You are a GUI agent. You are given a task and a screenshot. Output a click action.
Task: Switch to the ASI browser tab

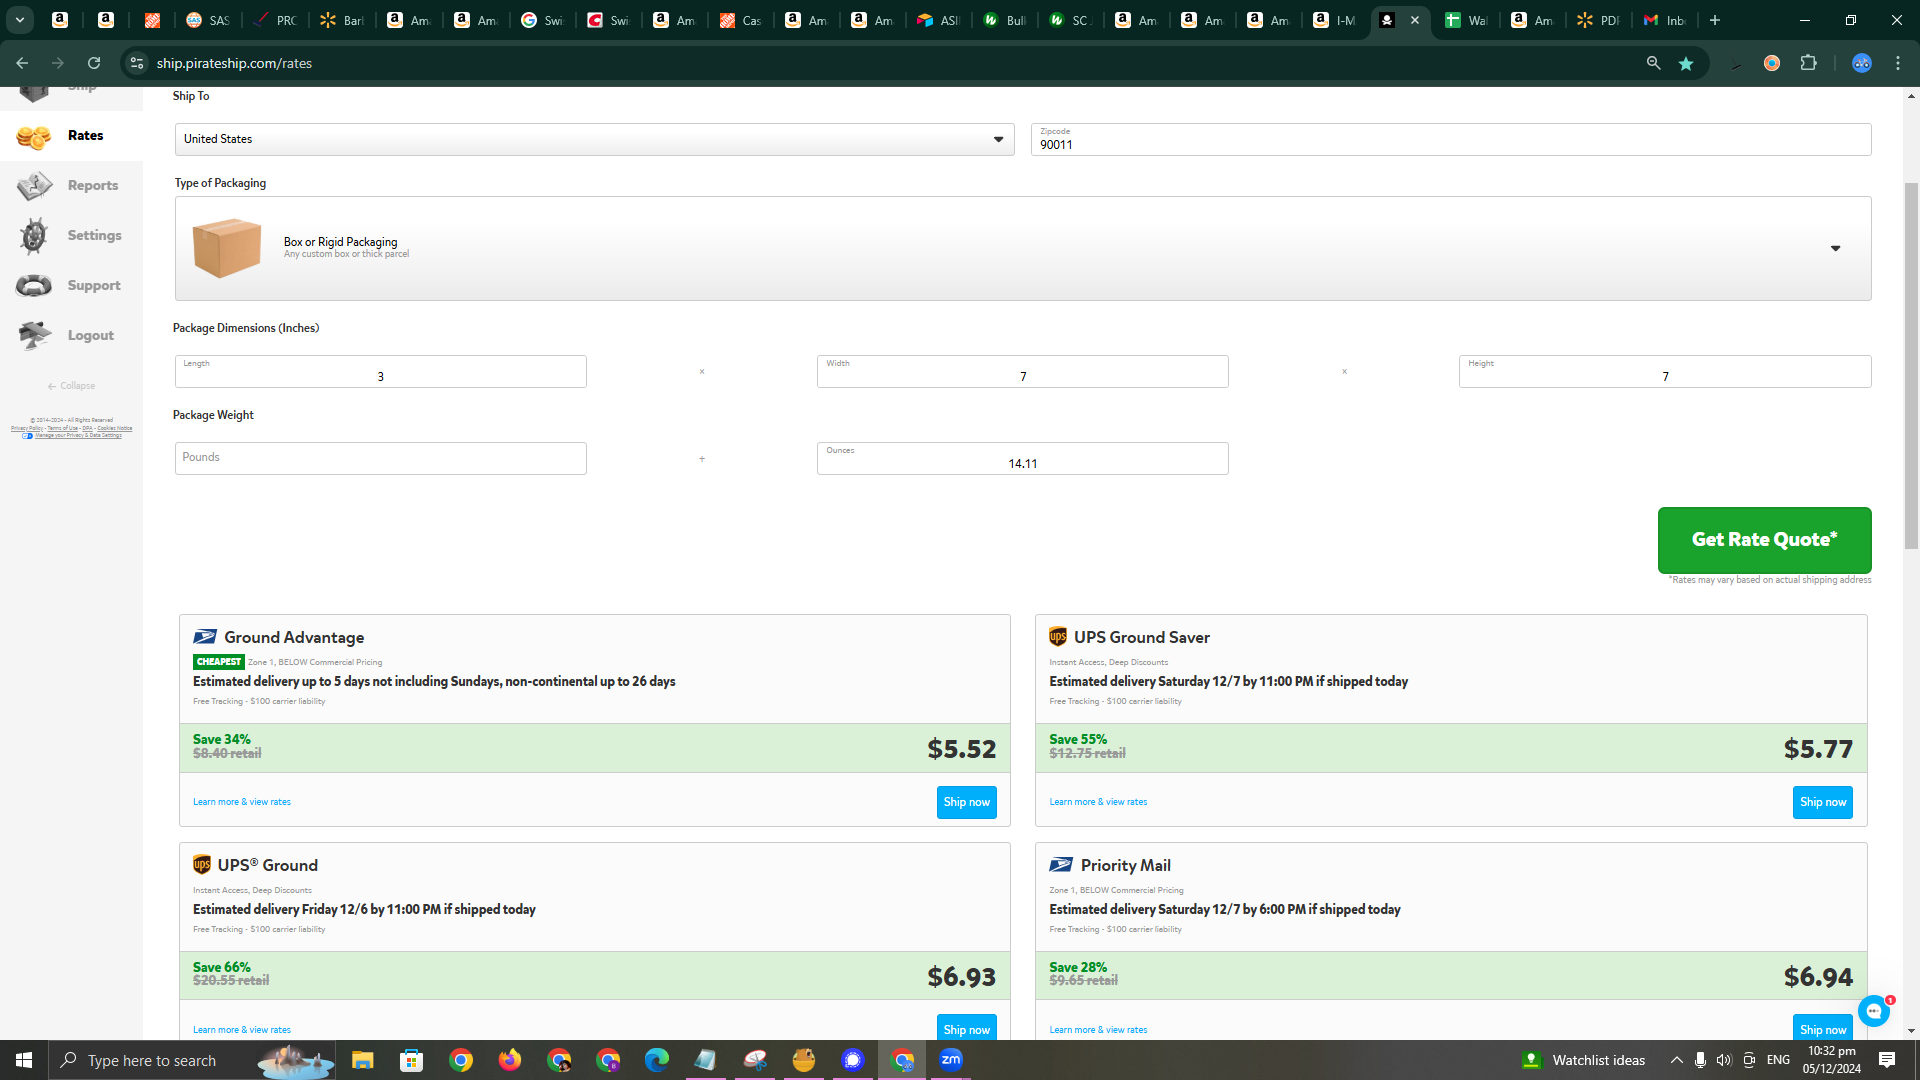tap(938, 20)
